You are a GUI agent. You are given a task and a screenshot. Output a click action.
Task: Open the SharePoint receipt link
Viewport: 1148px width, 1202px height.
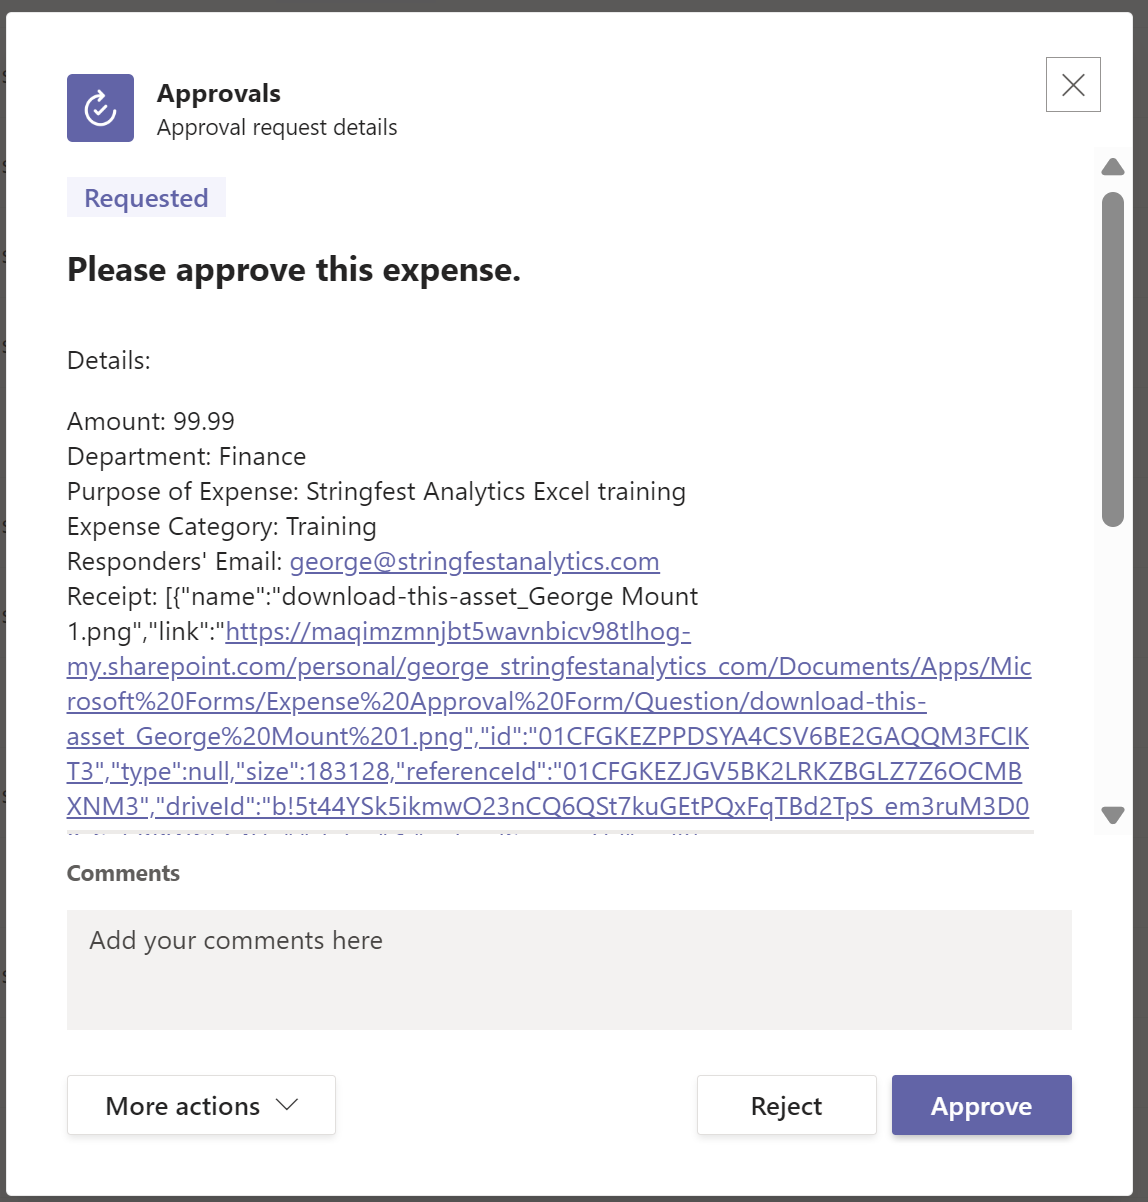coord(548,667)
